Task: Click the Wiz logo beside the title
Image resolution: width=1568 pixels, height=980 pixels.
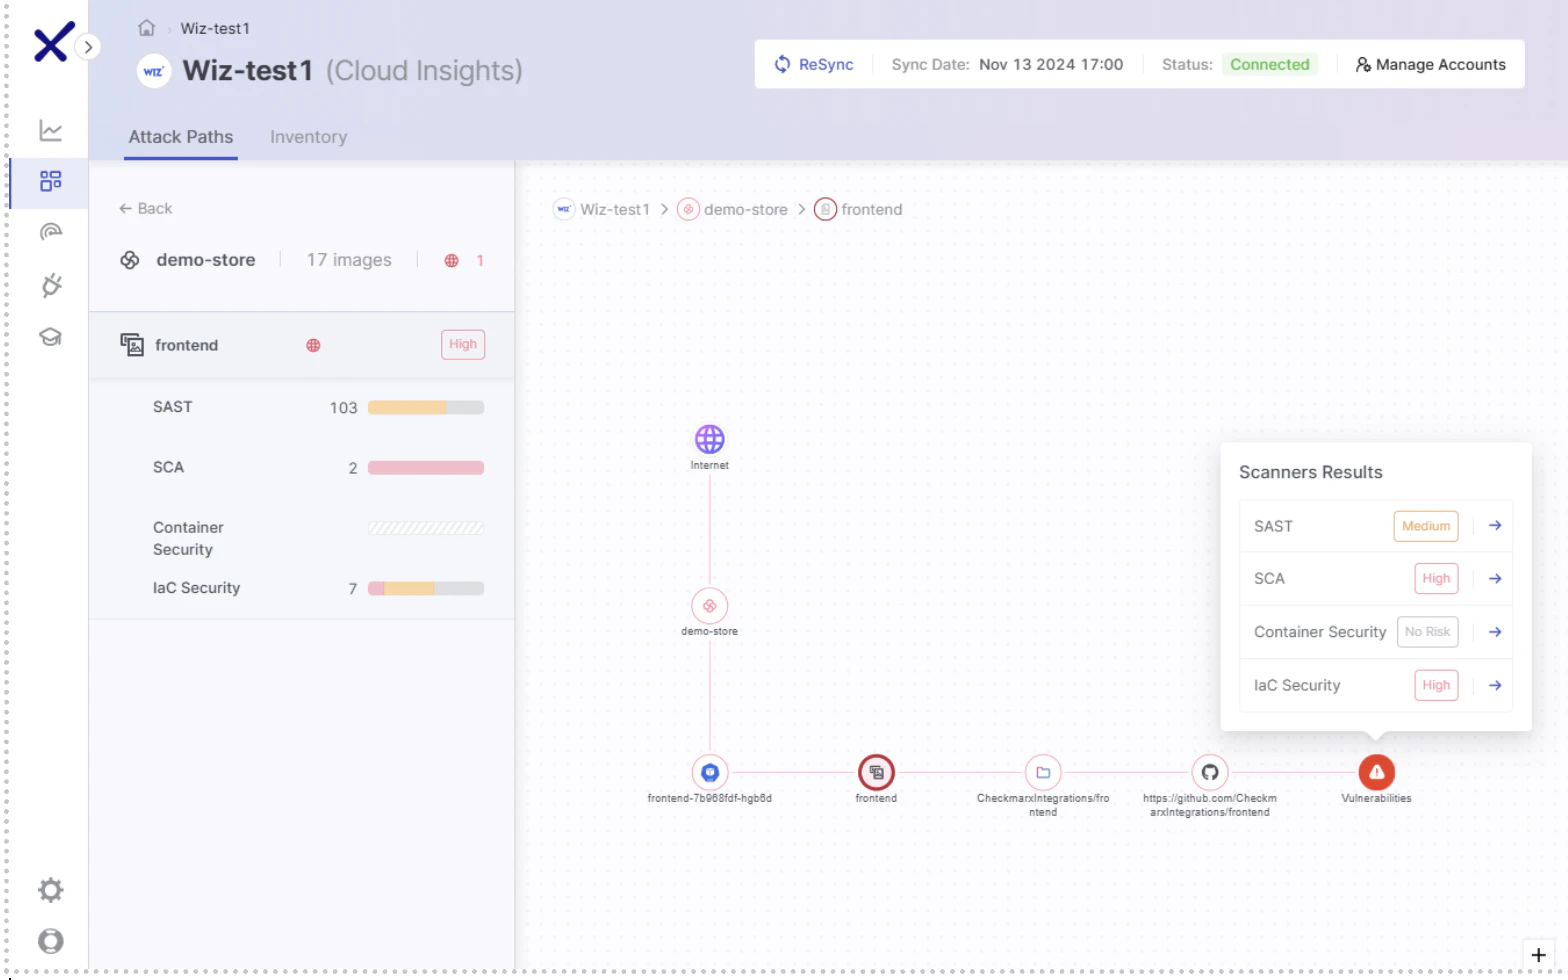Action: (x=154, y=71)
